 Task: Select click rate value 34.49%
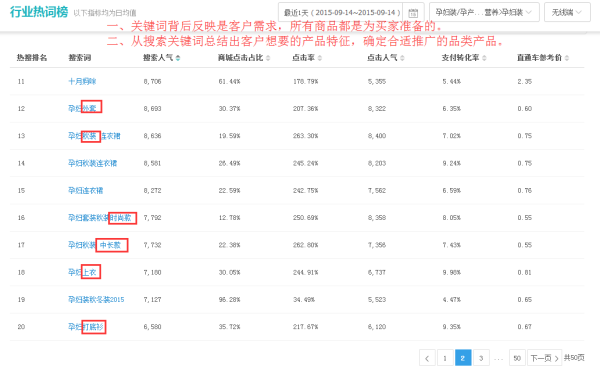coord(304,300)
